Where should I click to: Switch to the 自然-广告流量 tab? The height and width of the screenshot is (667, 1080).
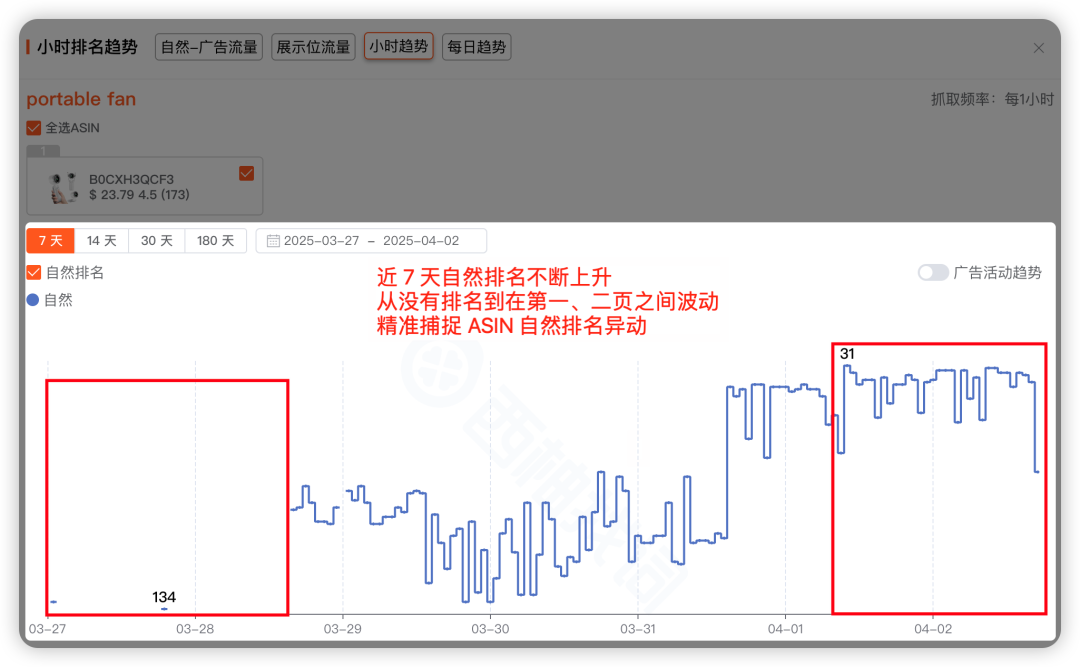(x=208, y=46)
